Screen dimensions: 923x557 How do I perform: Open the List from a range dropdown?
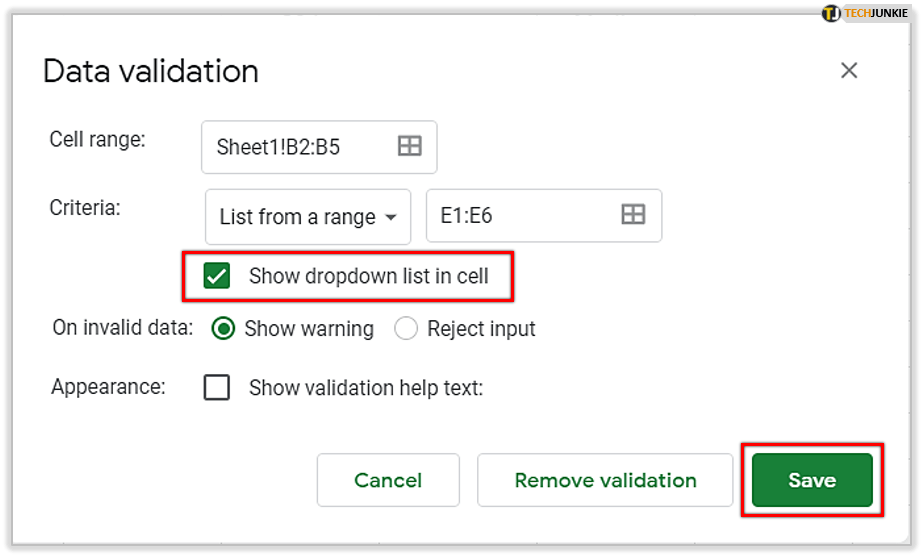tap(308, 217)
